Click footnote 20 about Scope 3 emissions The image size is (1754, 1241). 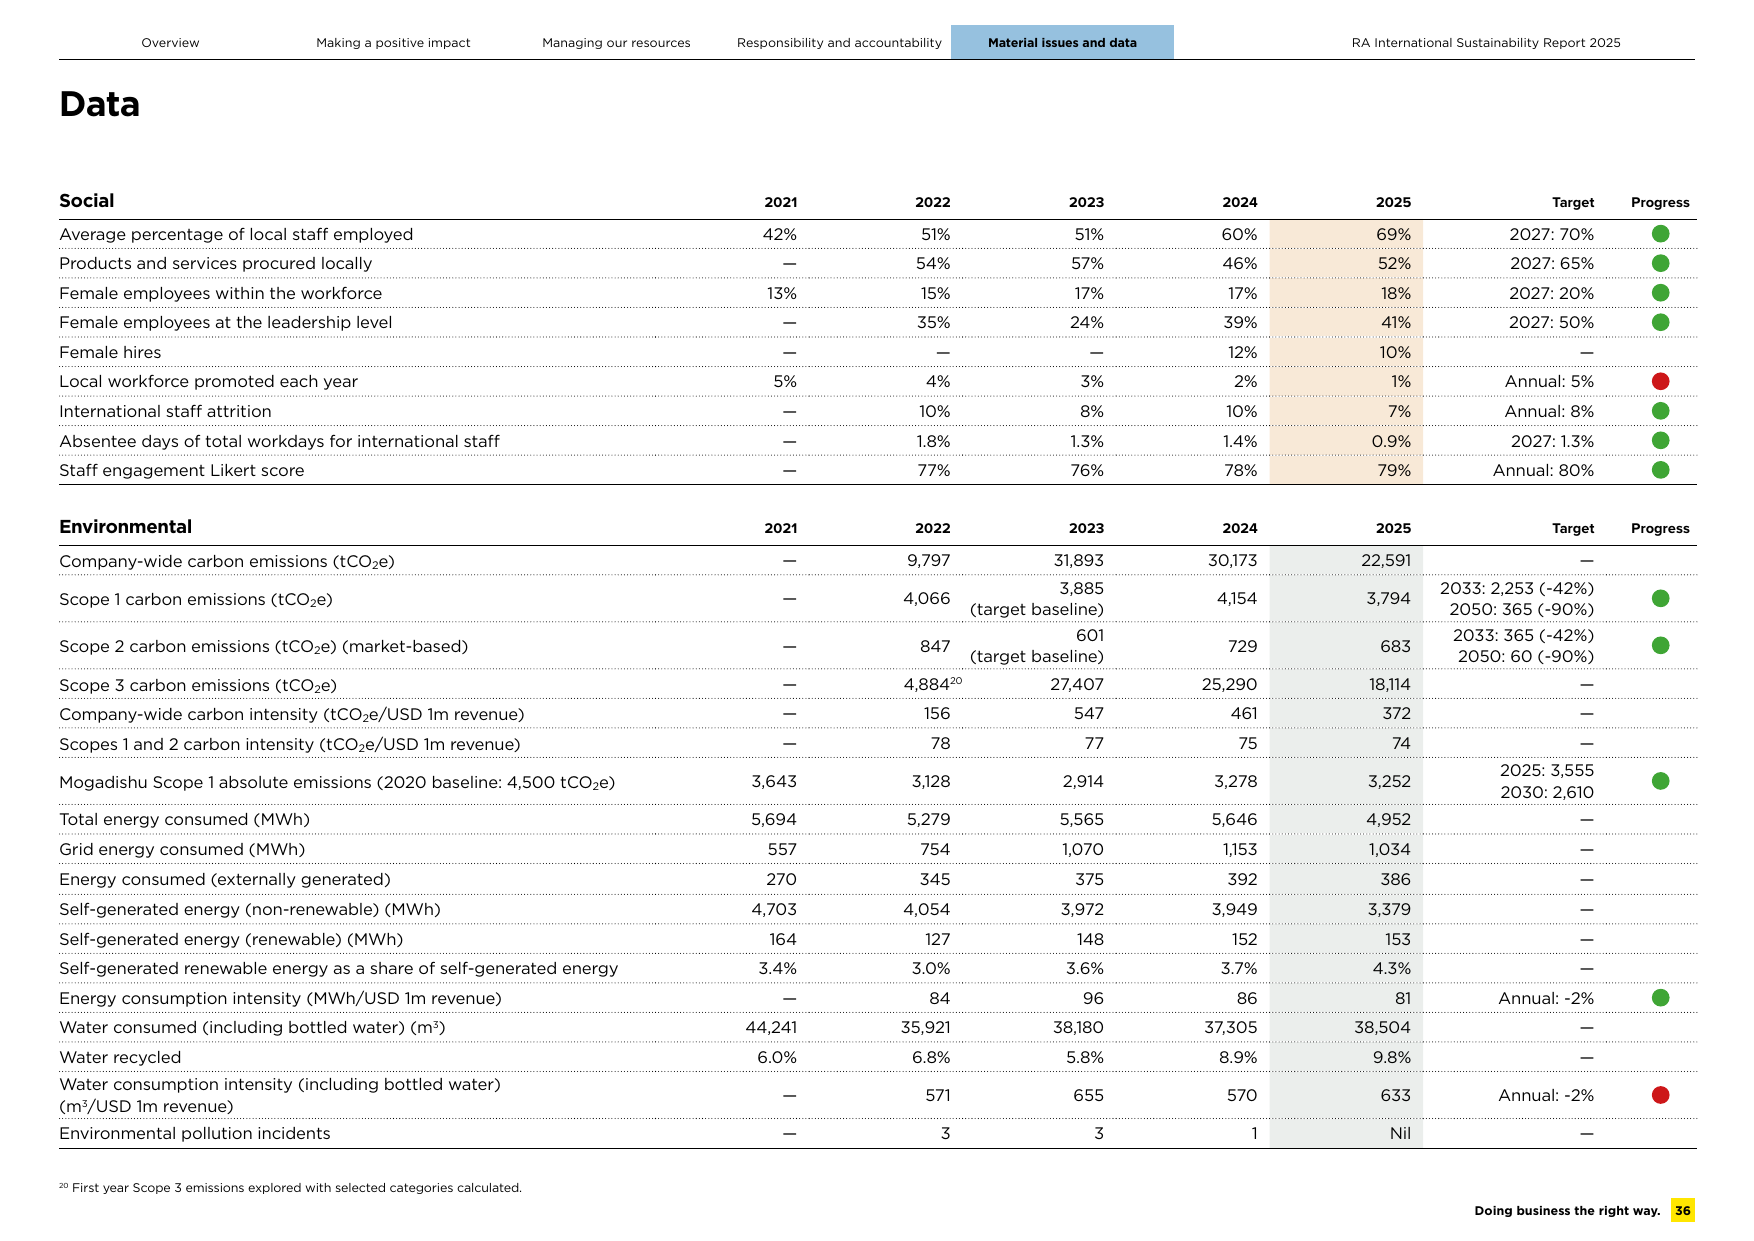pos(290,1188)
